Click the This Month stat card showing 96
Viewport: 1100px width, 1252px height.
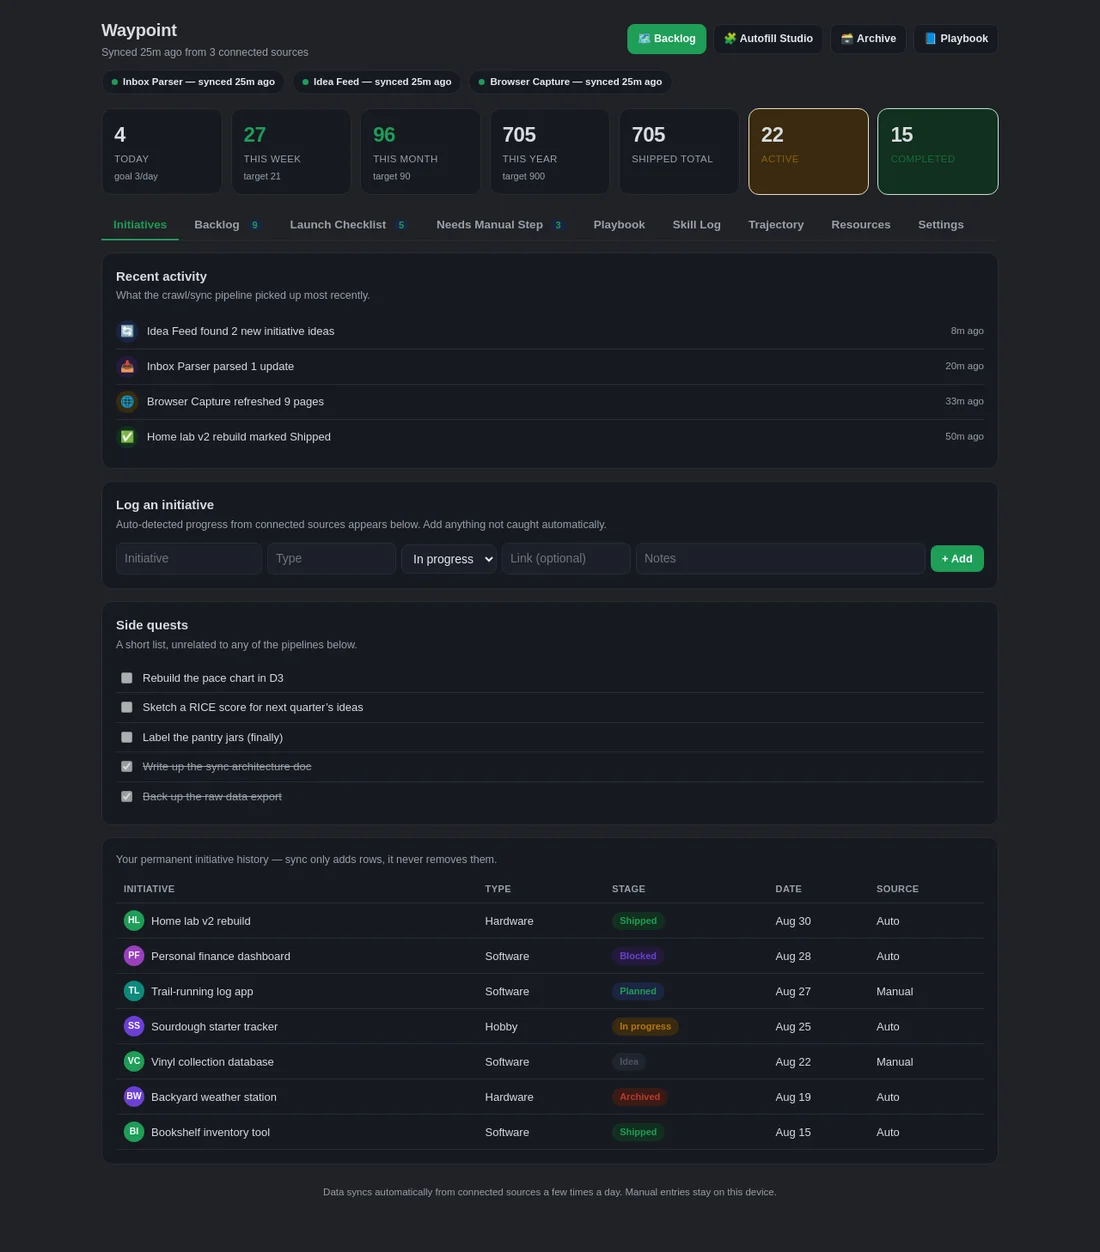pos(420,151)
